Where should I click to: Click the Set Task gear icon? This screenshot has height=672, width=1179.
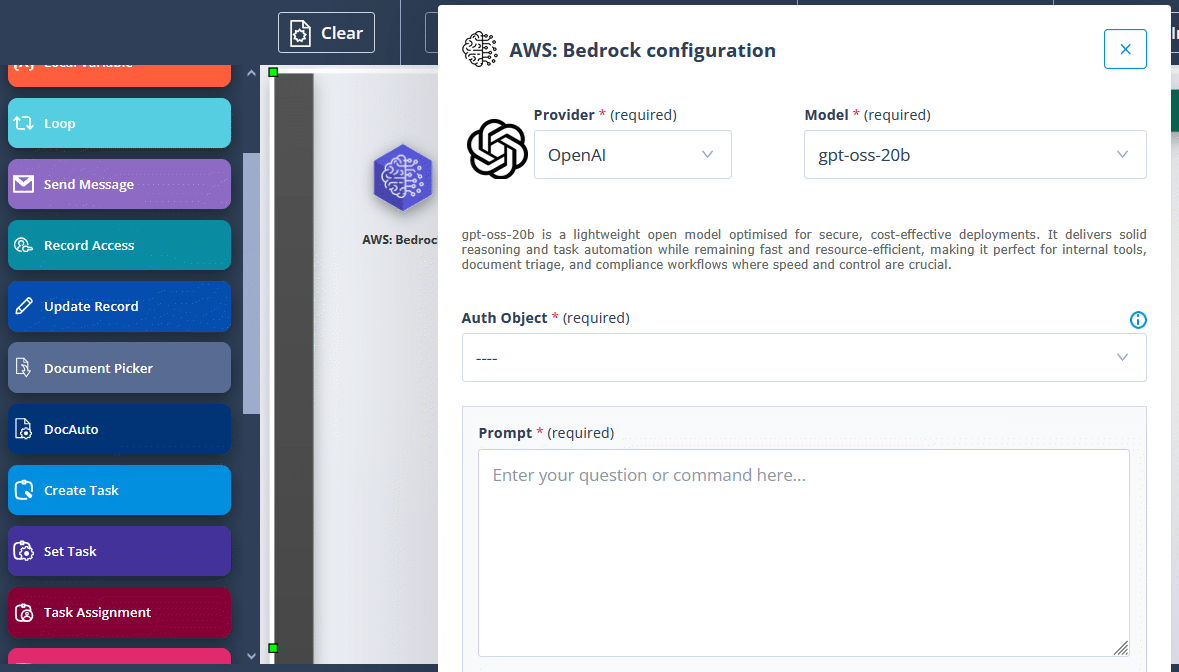coord(23,551)
